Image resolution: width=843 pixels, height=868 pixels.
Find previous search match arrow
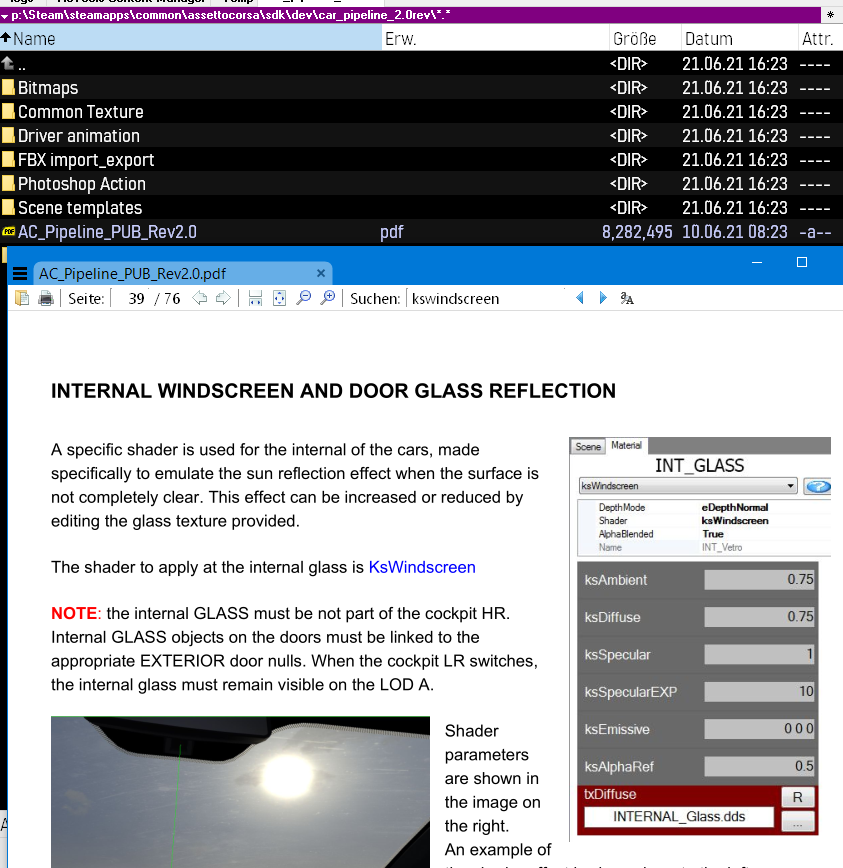[x=580, y=298]
